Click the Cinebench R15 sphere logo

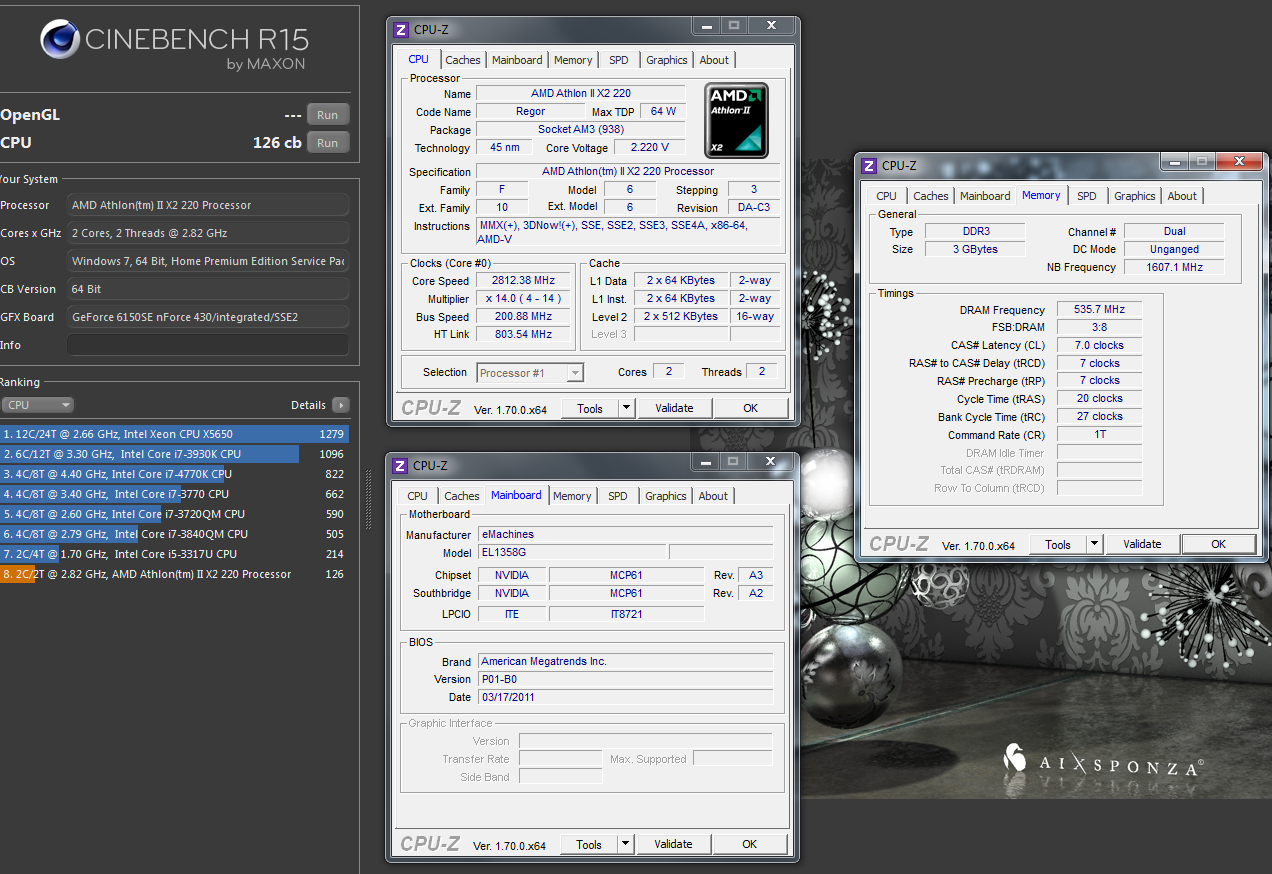point(60,41)
